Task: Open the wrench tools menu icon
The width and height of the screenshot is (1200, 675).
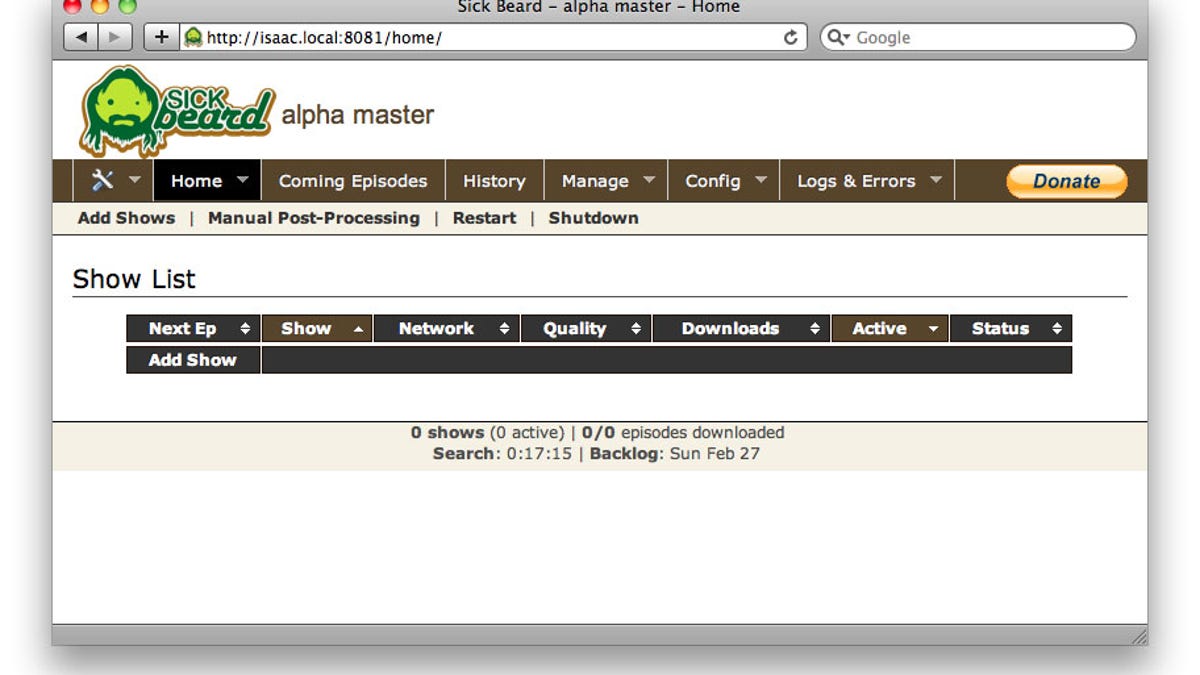Action: point(102,180)
